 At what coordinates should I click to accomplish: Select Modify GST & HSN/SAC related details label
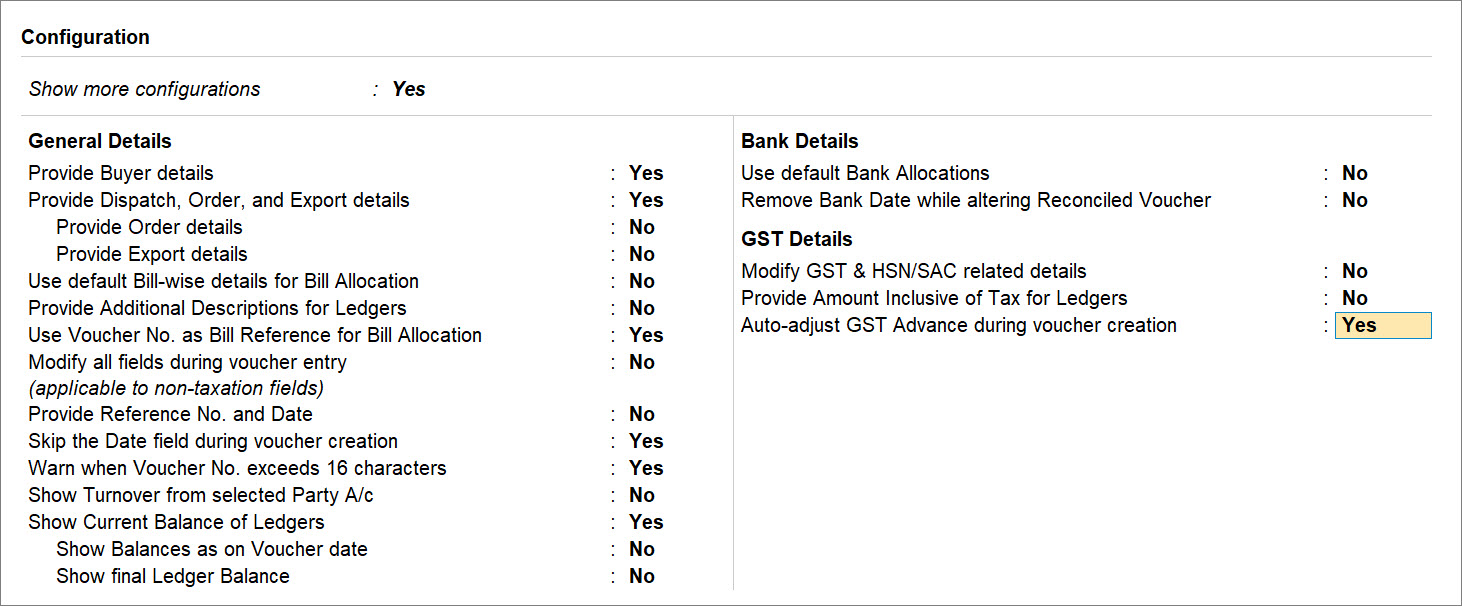pos(914,271)
